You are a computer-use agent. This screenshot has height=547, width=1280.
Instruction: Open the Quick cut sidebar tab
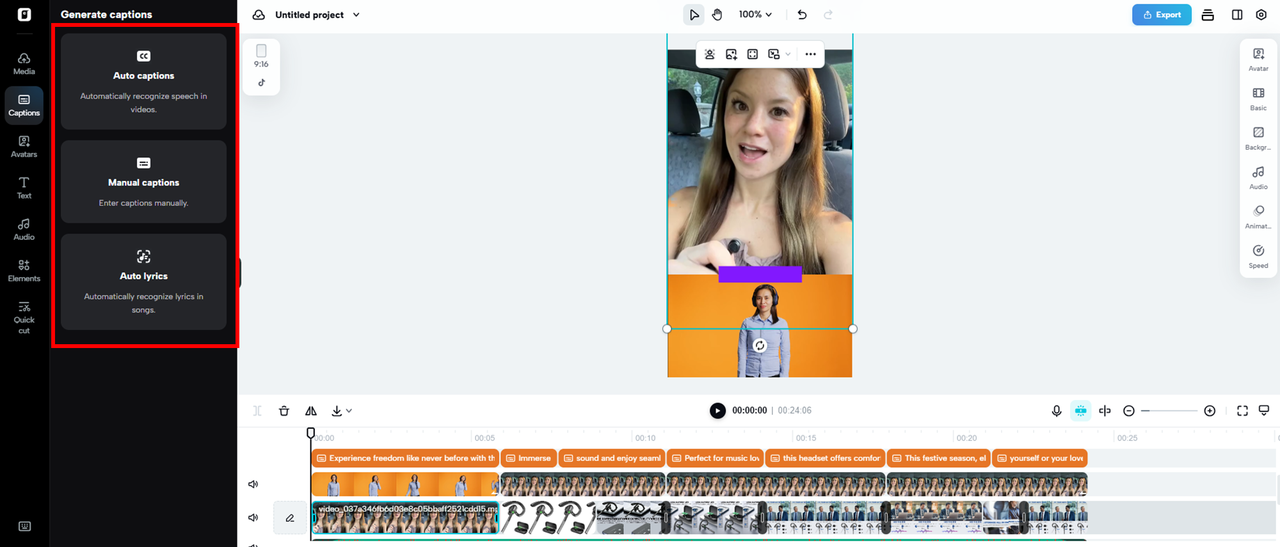[24, 317]
